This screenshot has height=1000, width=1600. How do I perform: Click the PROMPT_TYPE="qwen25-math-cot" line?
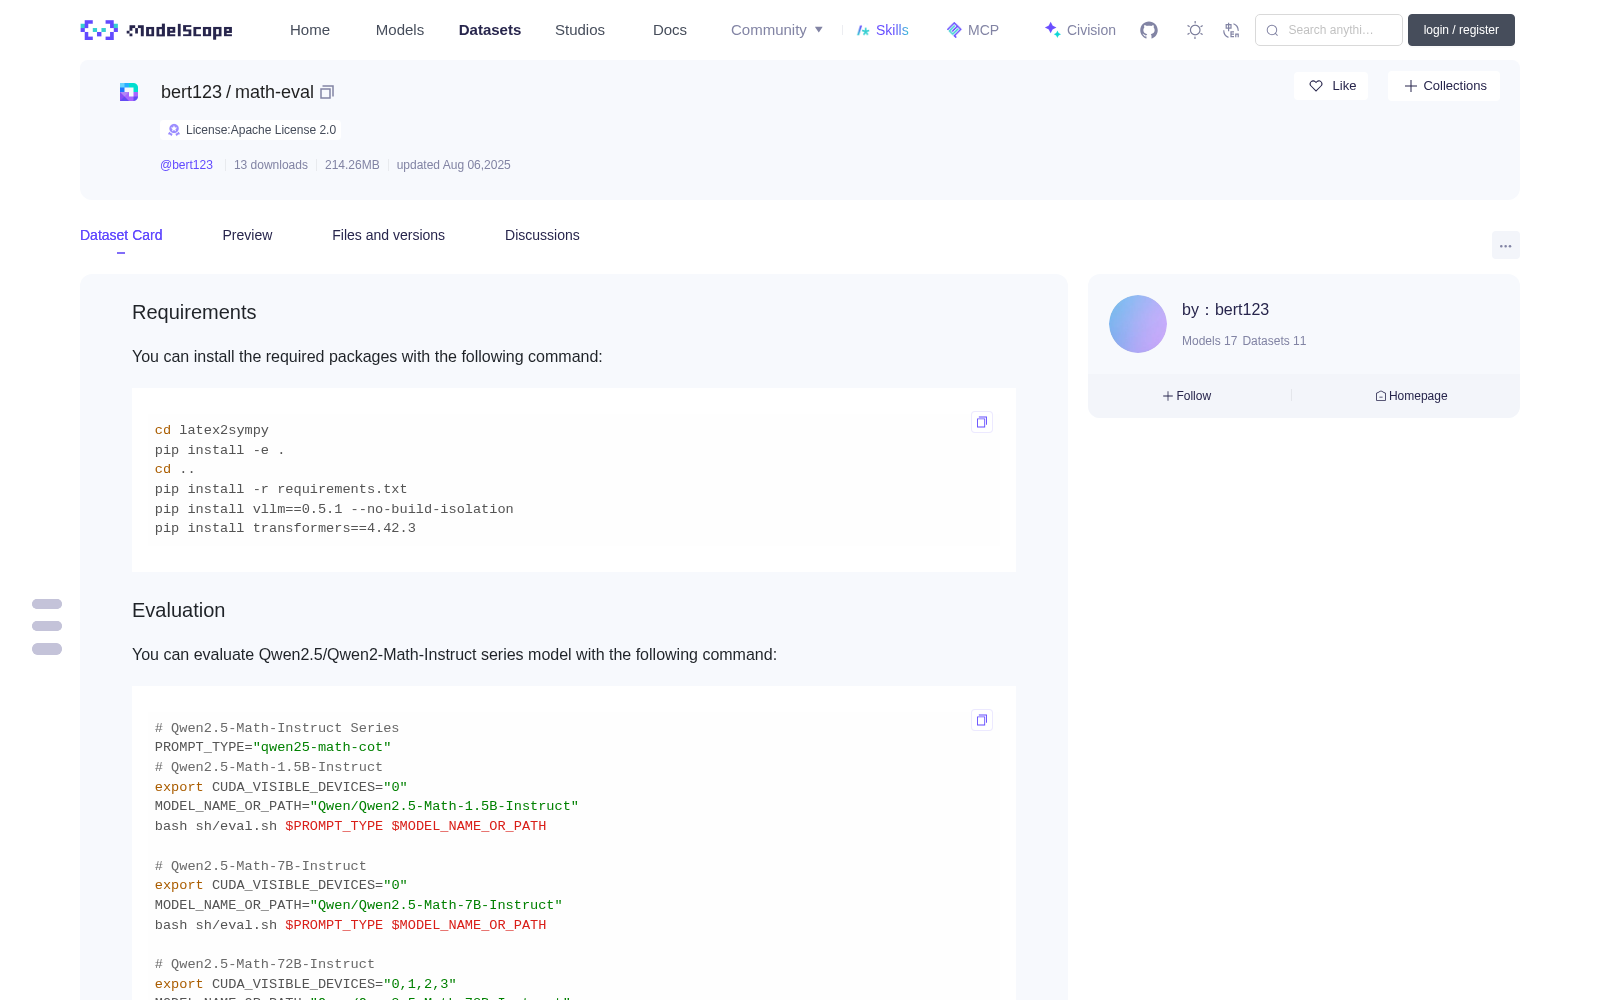[x=273, y=747]
